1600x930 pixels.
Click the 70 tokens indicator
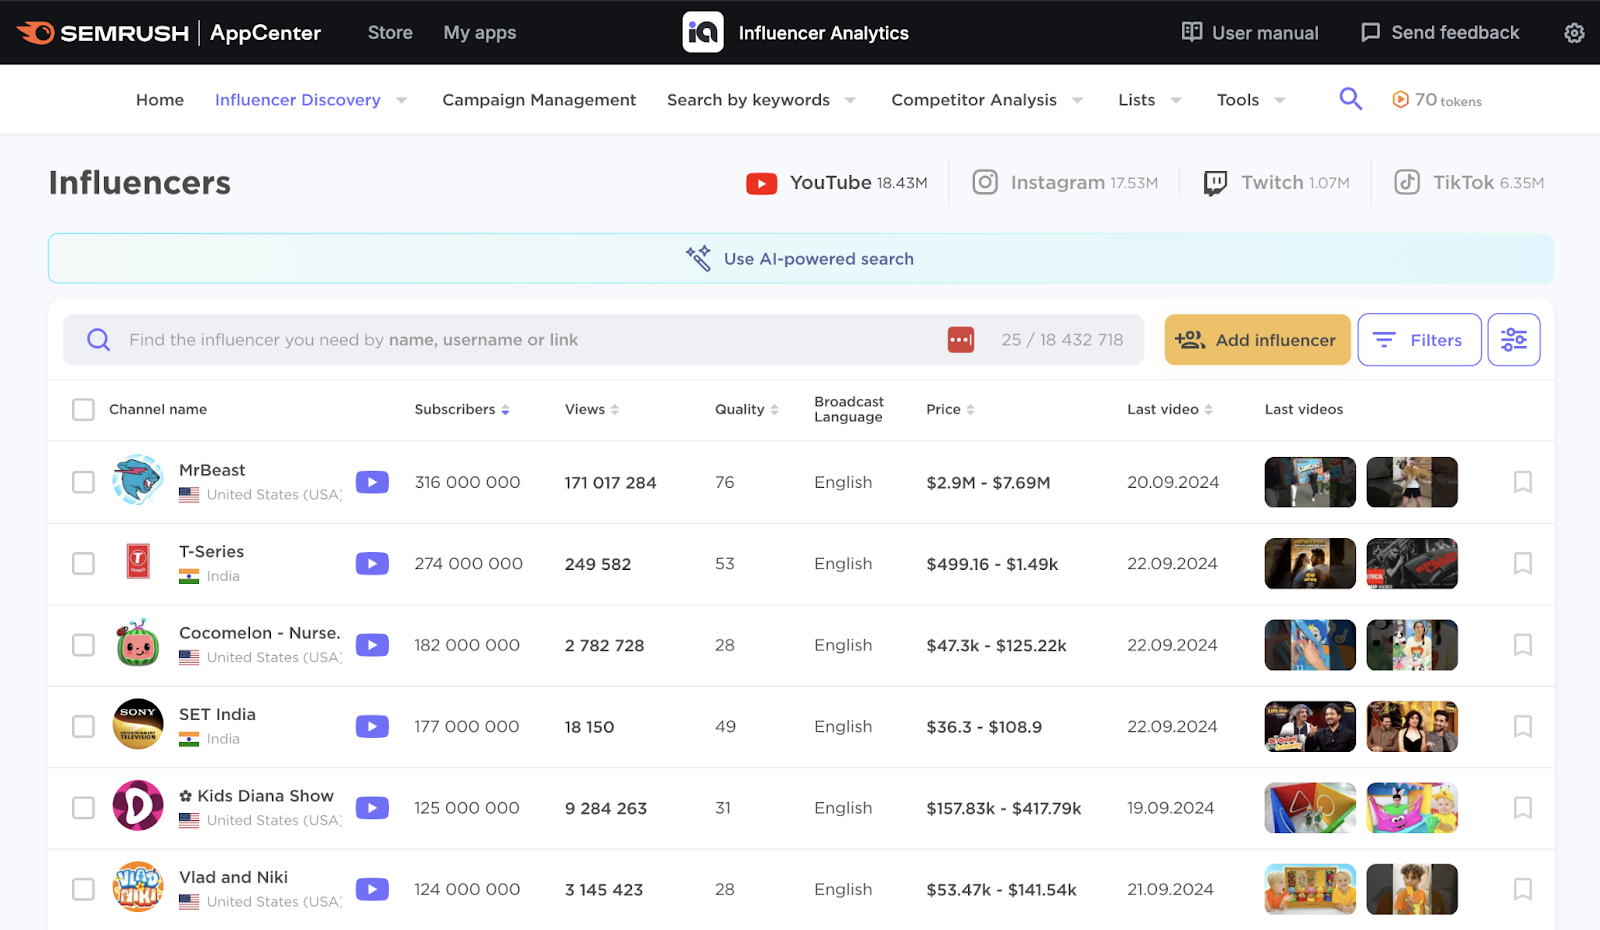[1437, 100]
